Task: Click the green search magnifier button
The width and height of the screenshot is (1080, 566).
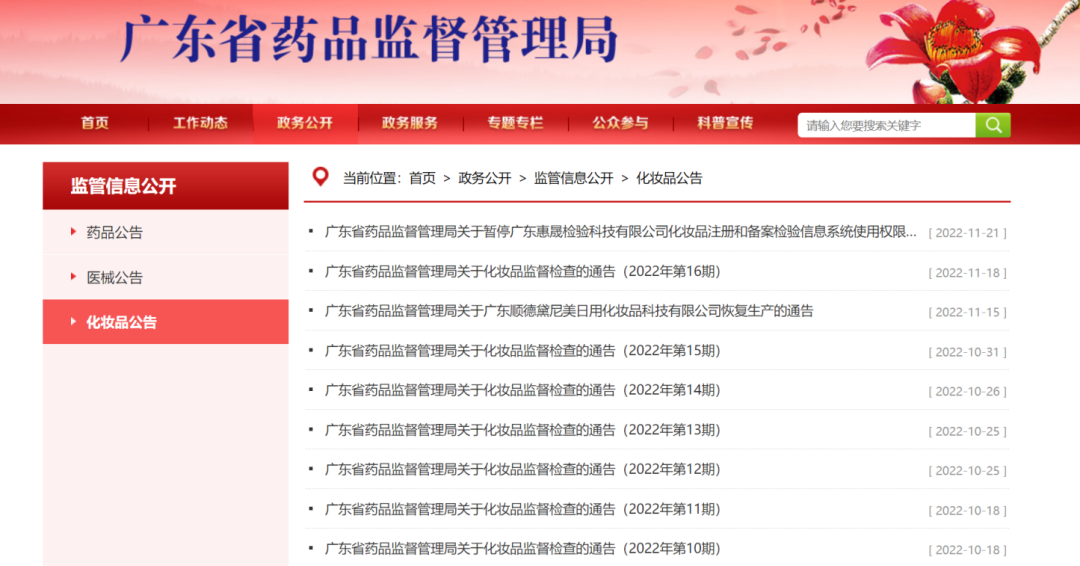Action: (x=993, y=125)
